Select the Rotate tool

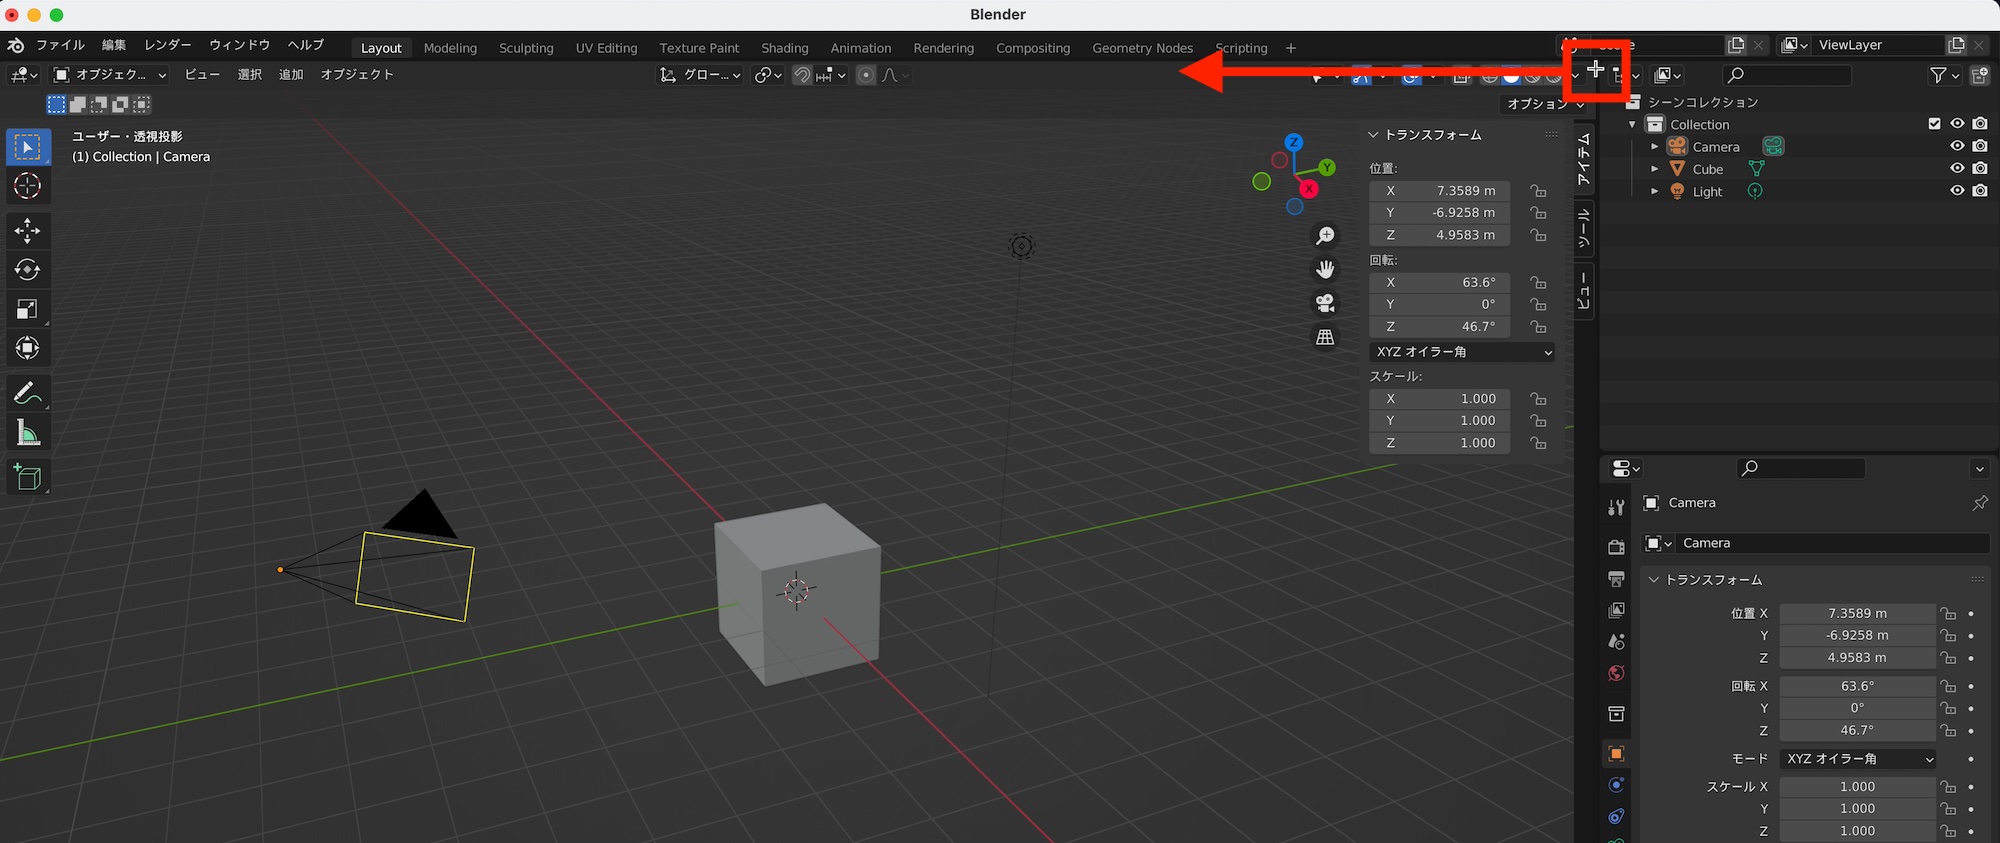point(27,270)
